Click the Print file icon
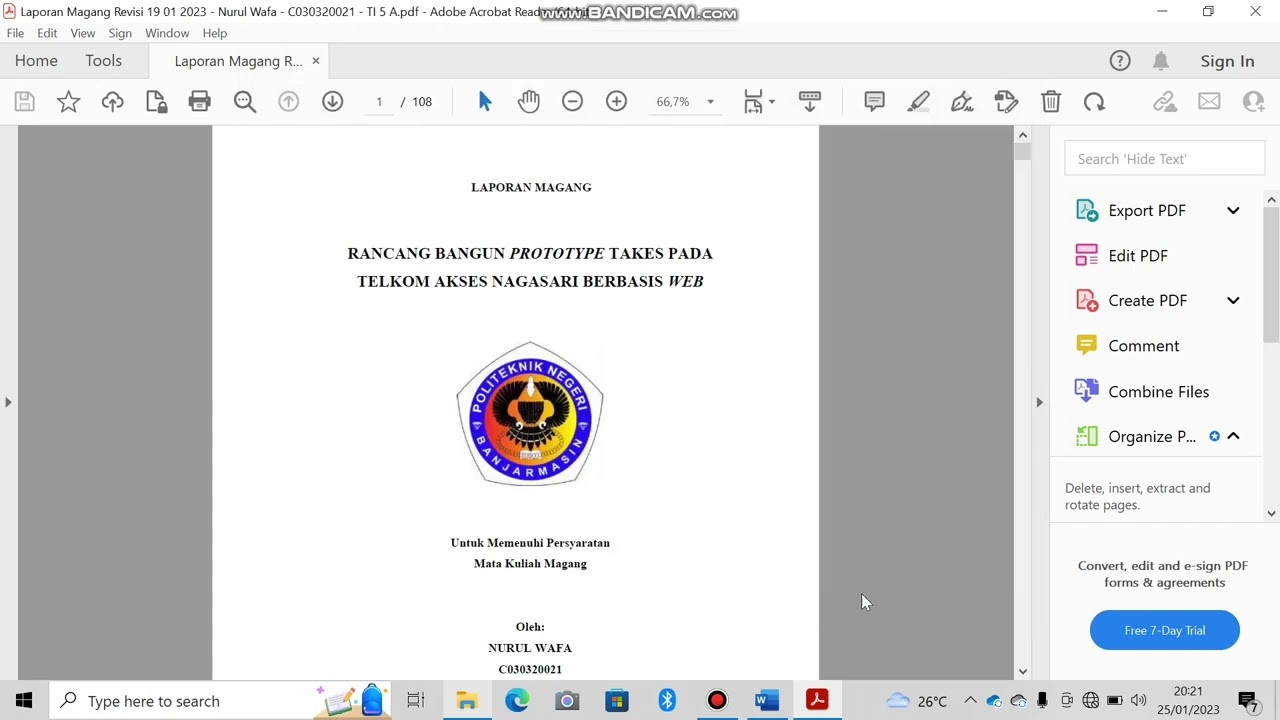This screenshot has height=720, width=1280. coord(200,101)
